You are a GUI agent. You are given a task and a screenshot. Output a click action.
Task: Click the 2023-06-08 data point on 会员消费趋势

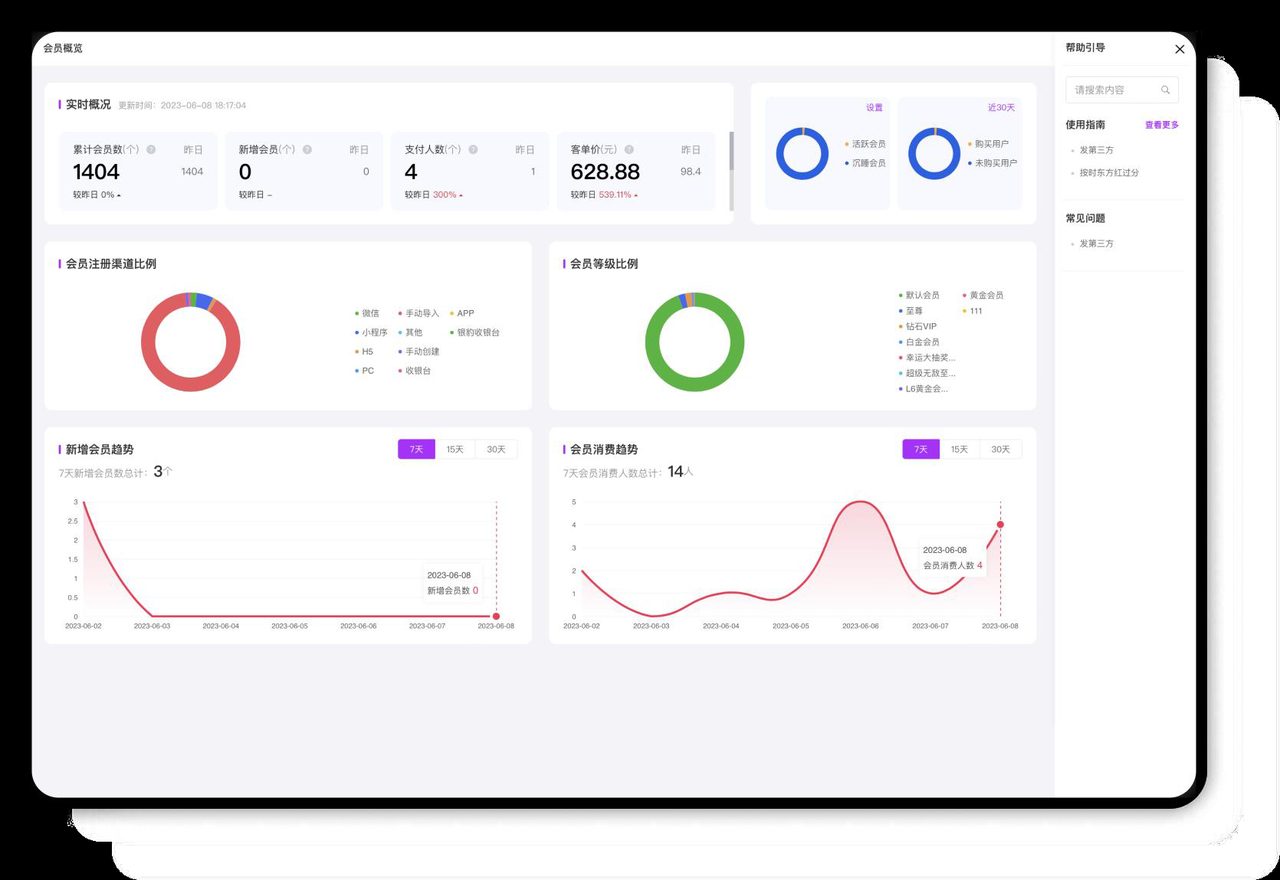(1000, 524)
